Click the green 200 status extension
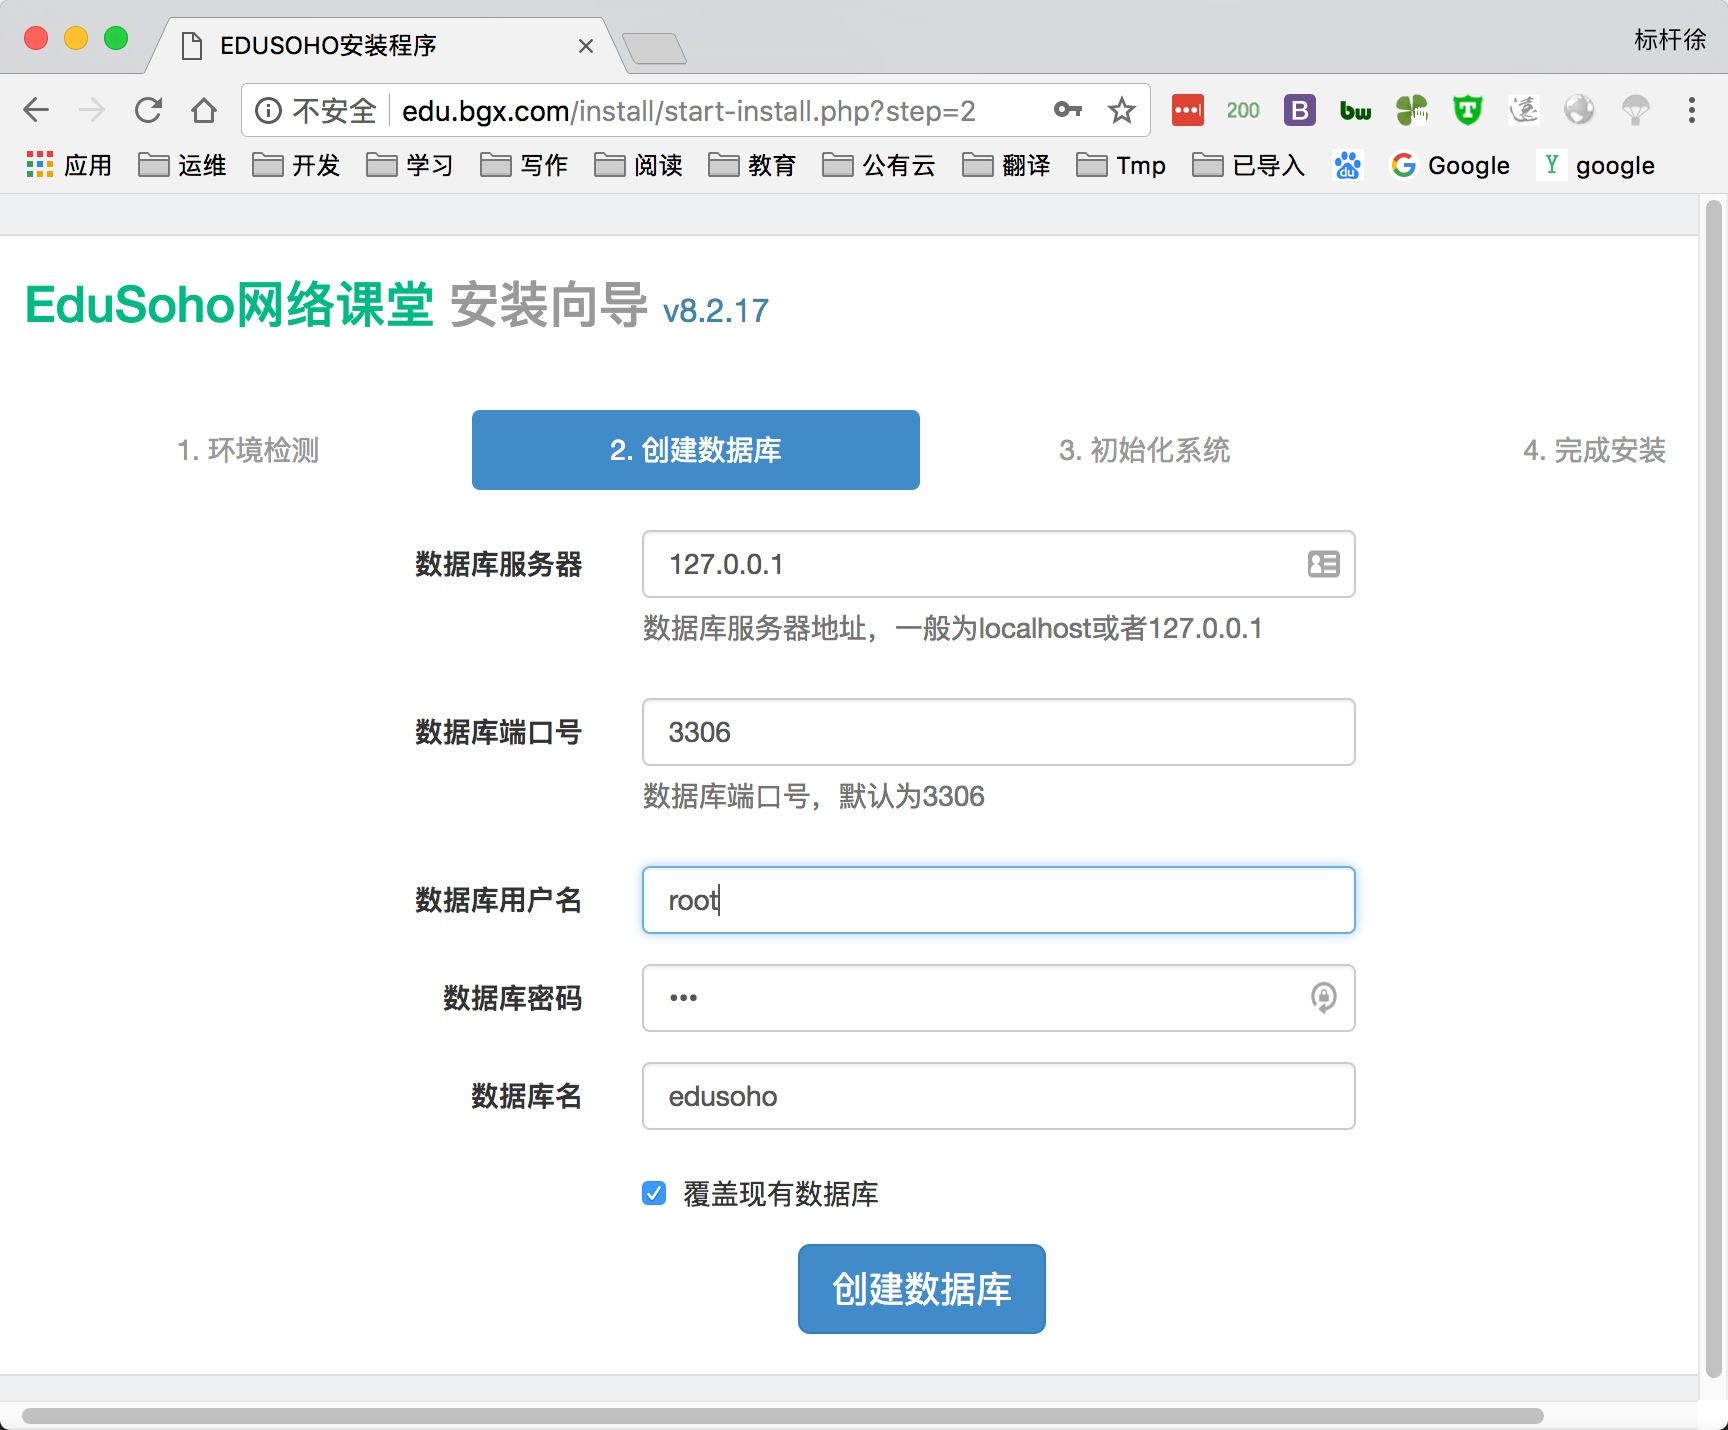 pos(1243,110)
